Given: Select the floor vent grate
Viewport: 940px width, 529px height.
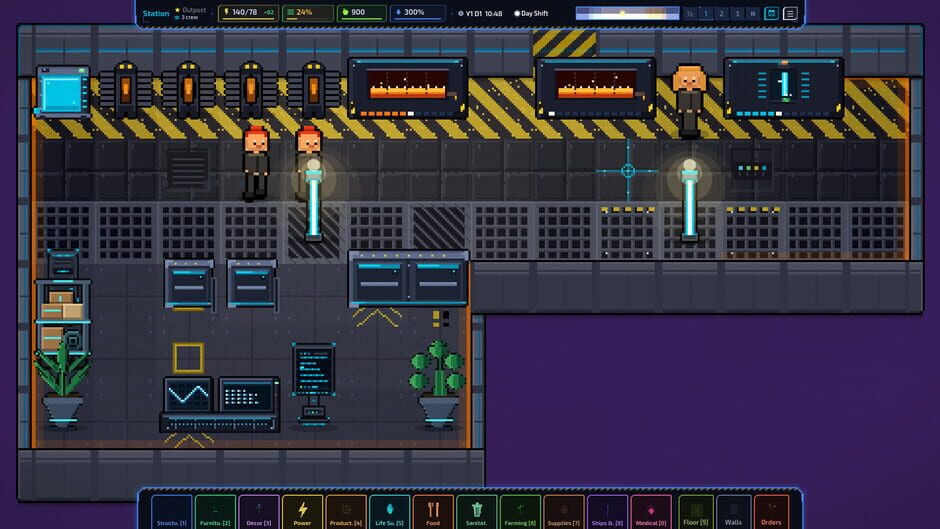Looking at the screenshot, I should (188, 169).
